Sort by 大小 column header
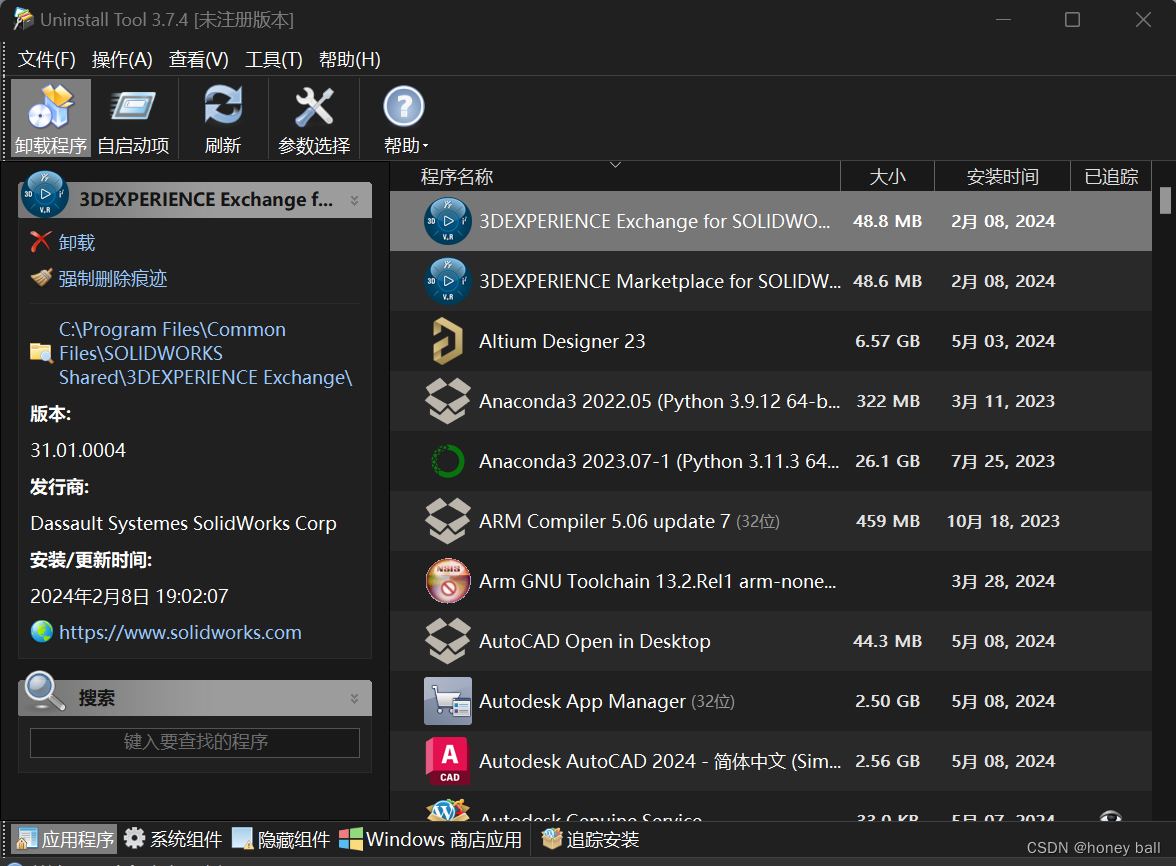 click(887, 176)
